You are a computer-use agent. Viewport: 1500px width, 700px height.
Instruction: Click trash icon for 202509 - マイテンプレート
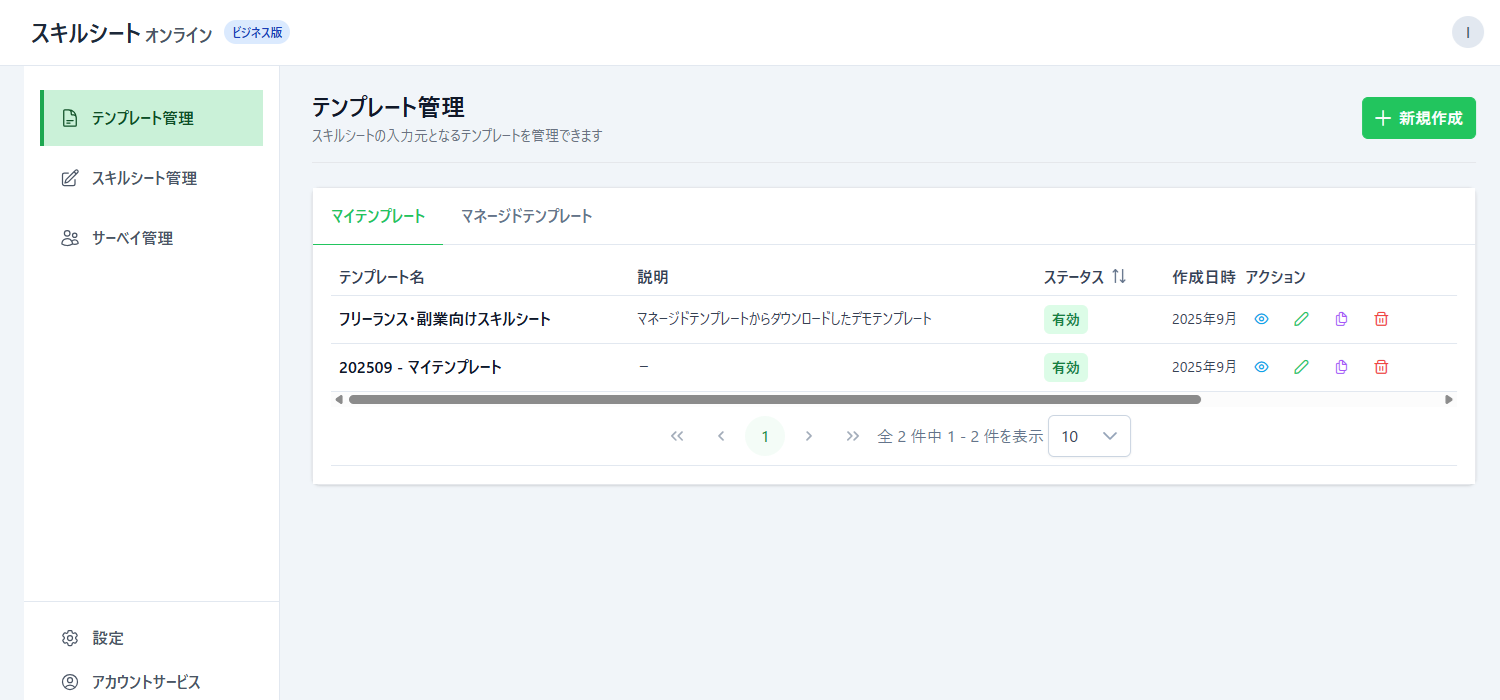click(x=1381, y=367)
